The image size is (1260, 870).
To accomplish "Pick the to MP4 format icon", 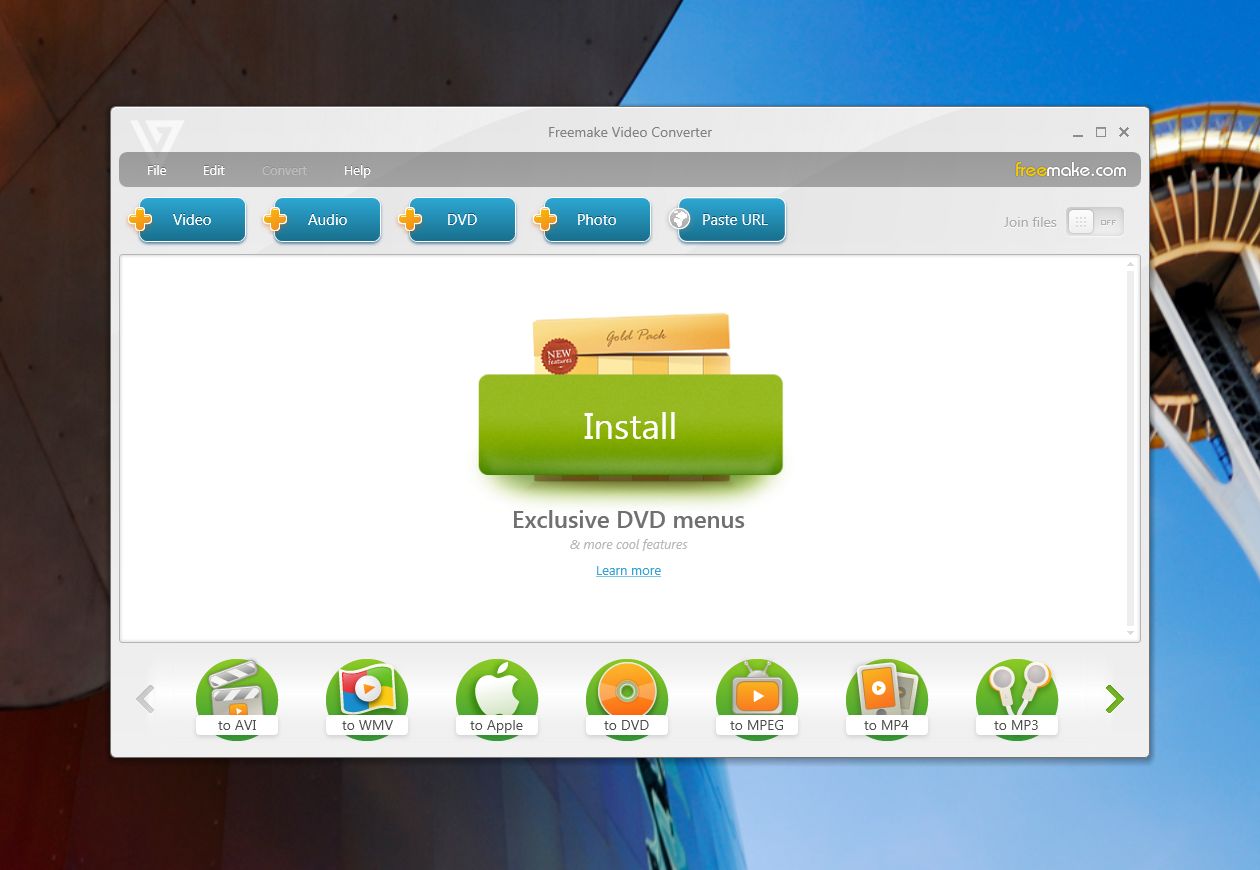I will click(887, 699).
